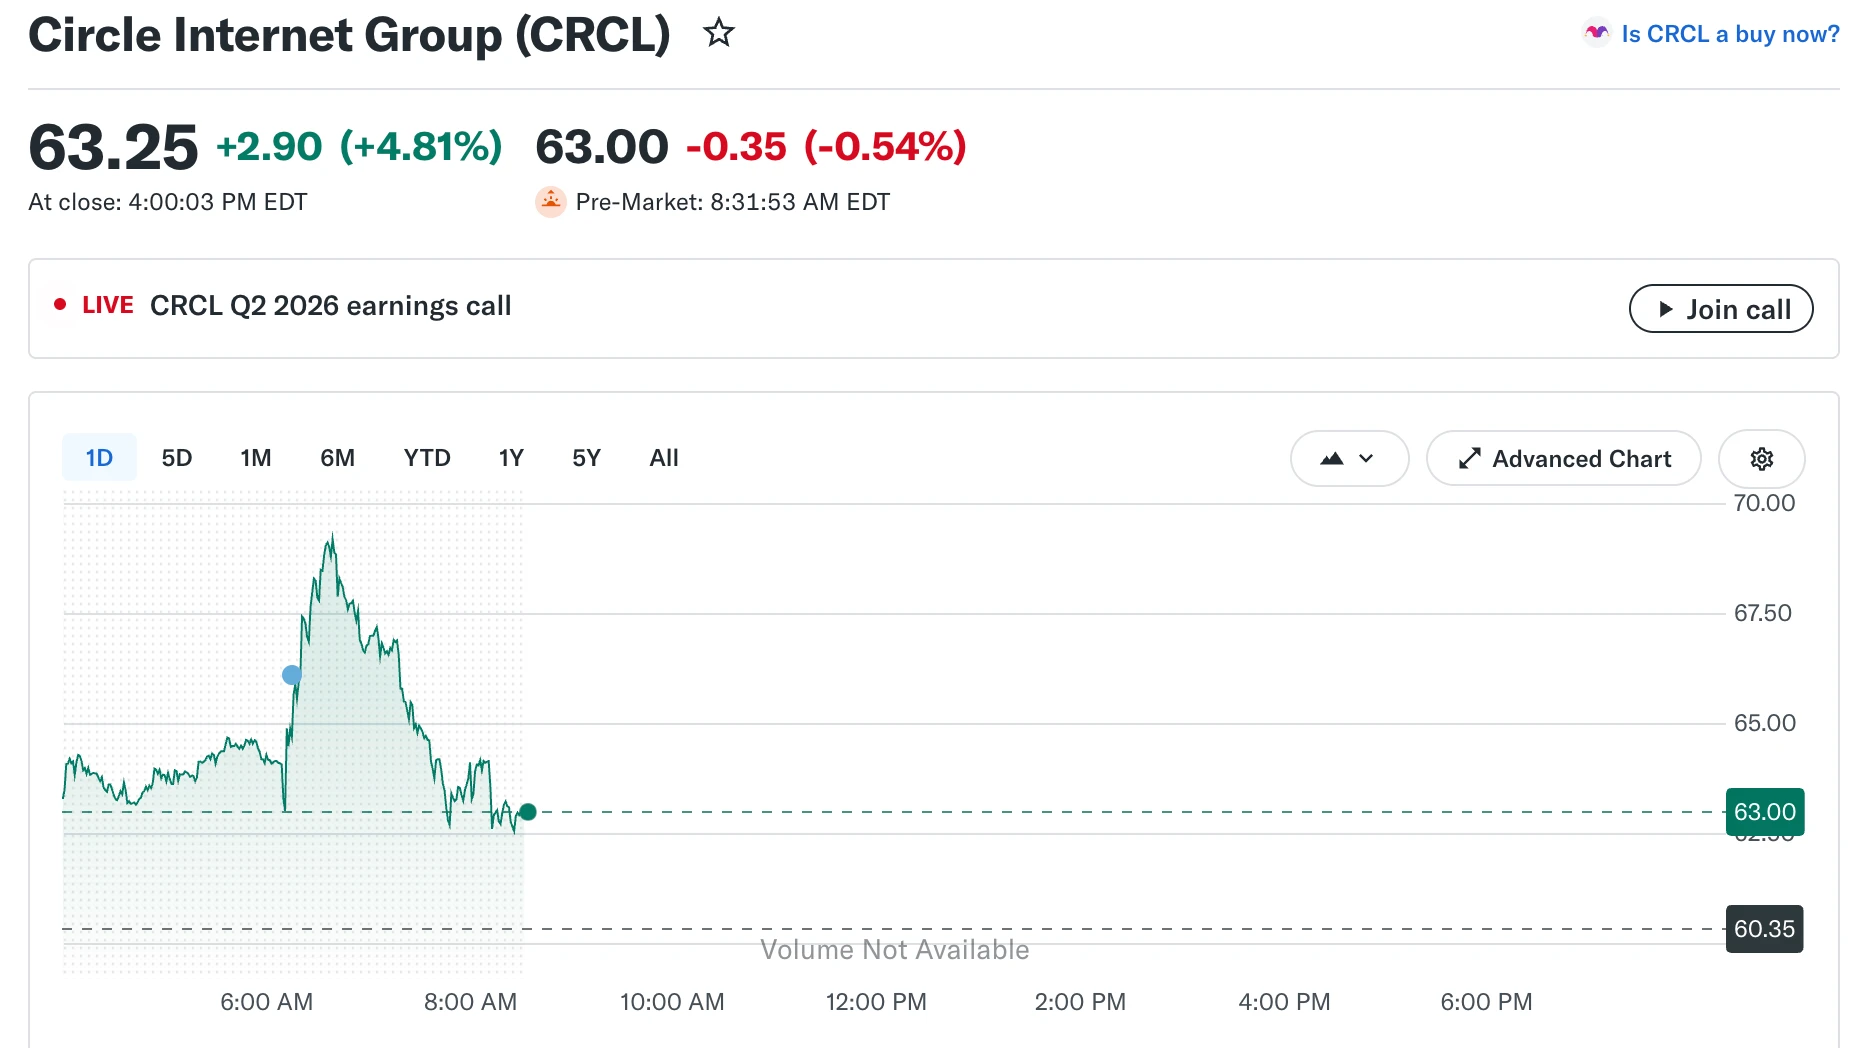
Task: Select the 5Y range tab
Action: [x=586, y=458]
